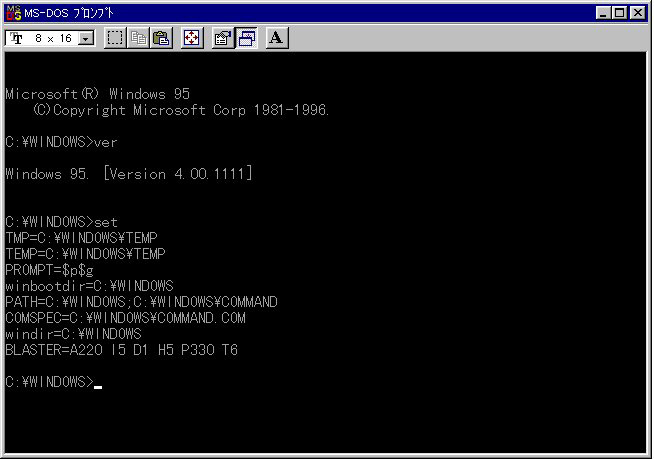Maximize the MS-DOS prompt window
Image resolution: width=654 pixels, height=459 pixels.
pyautogui.click(x=619, y=13)
